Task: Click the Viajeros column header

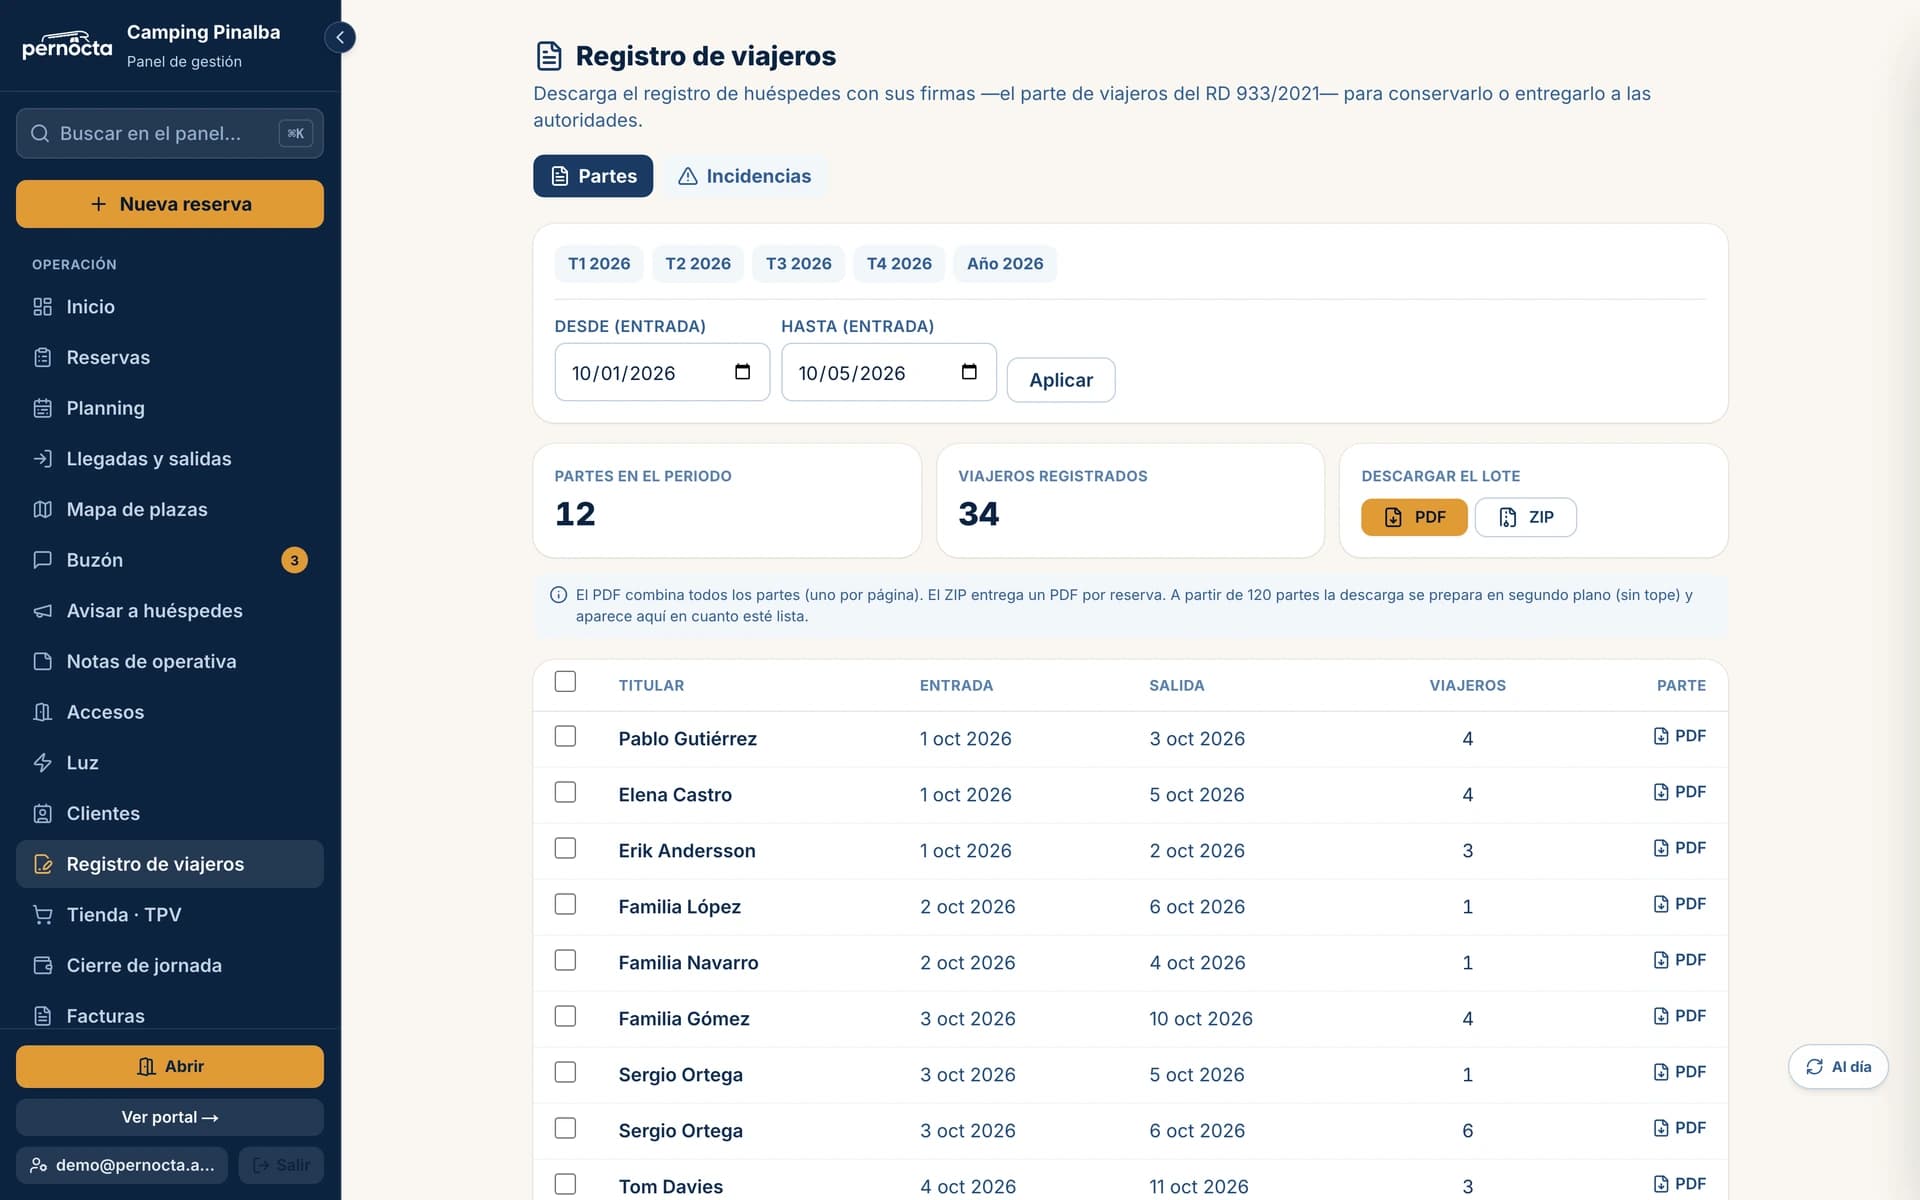Action: [x=1467, y=685]
